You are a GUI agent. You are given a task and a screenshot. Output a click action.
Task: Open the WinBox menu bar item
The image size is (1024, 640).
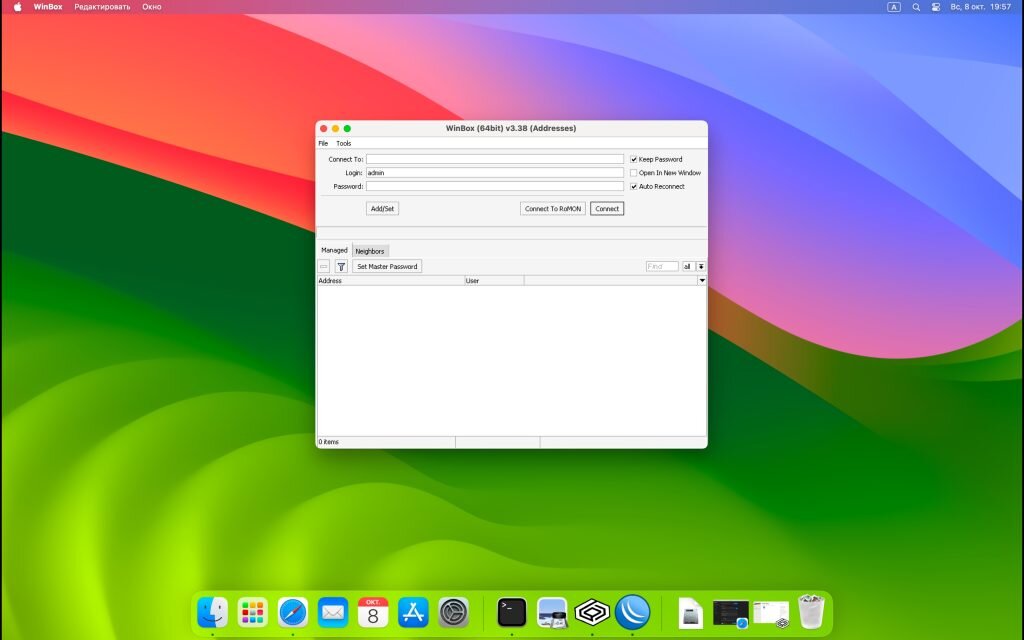48,7
